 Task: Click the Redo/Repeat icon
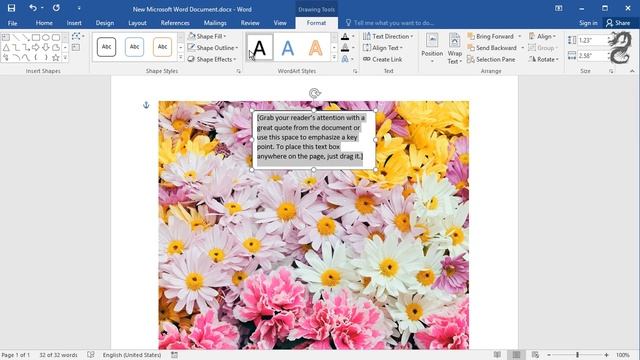[x=56, y=8]
